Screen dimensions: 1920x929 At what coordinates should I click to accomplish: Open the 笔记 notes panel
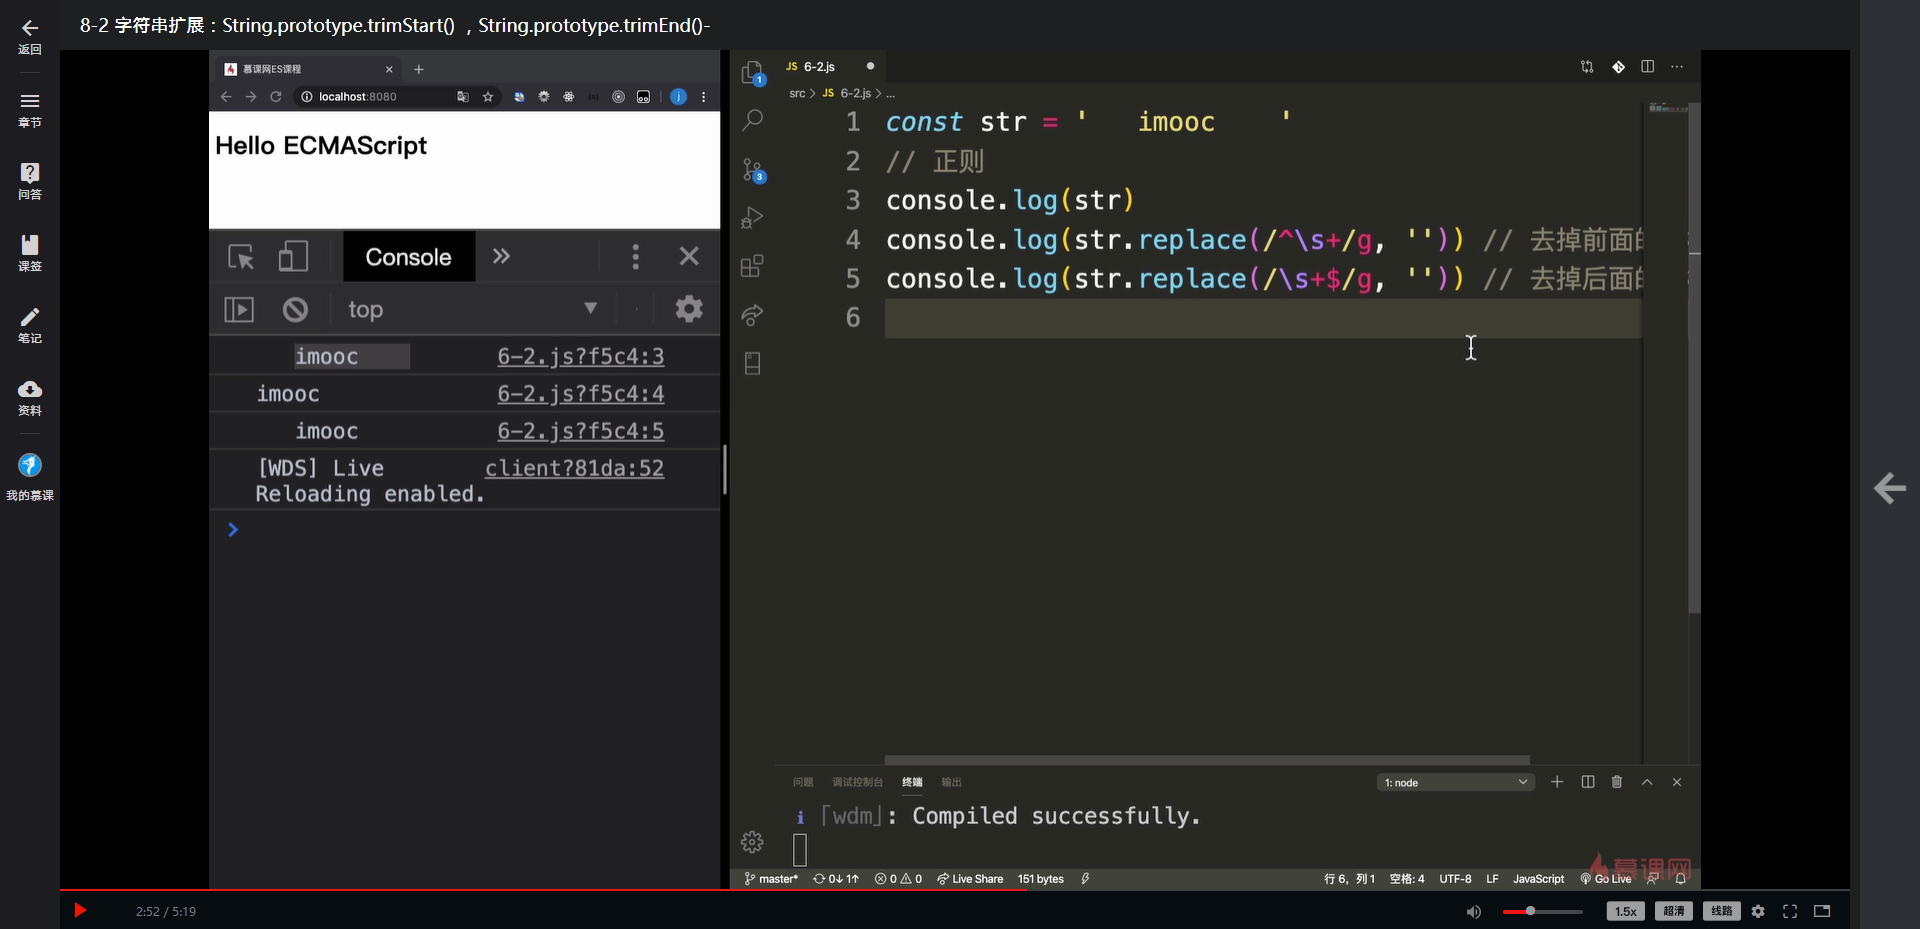pos(30,325)
